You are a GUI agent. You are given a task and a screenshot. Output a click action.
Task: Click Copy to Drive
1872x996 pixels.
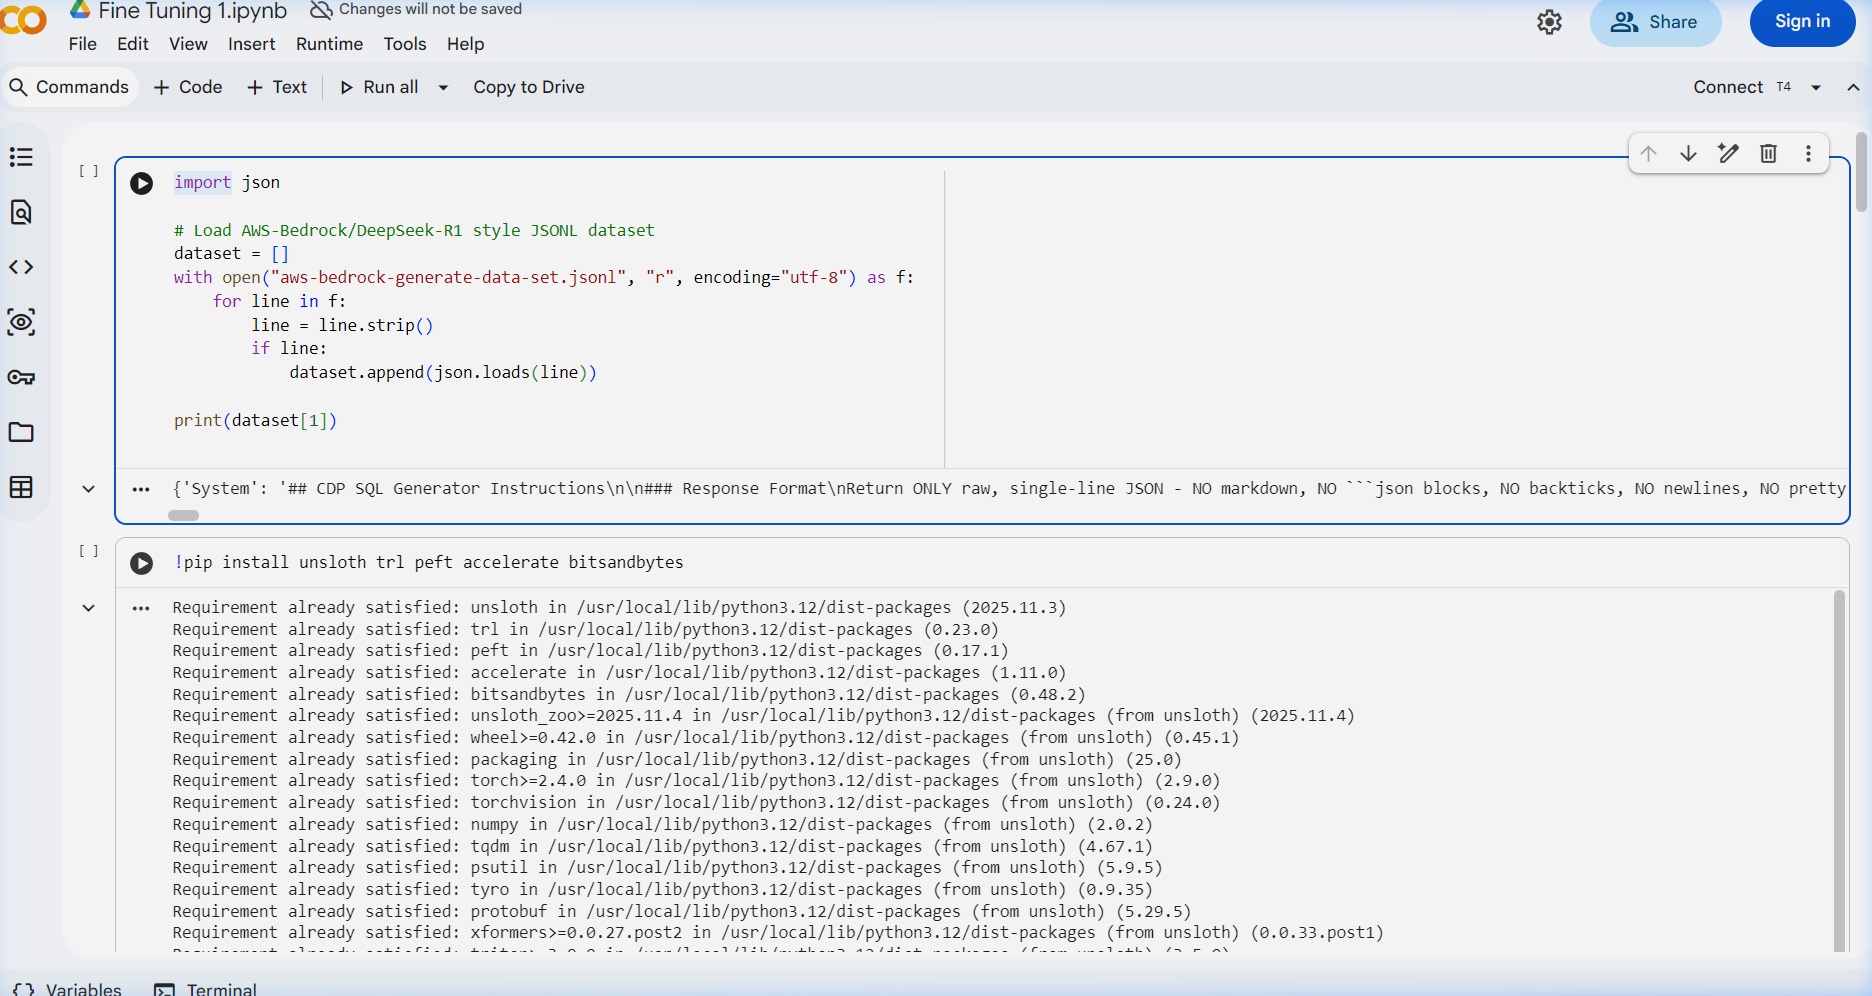click(x=529, y=87)
